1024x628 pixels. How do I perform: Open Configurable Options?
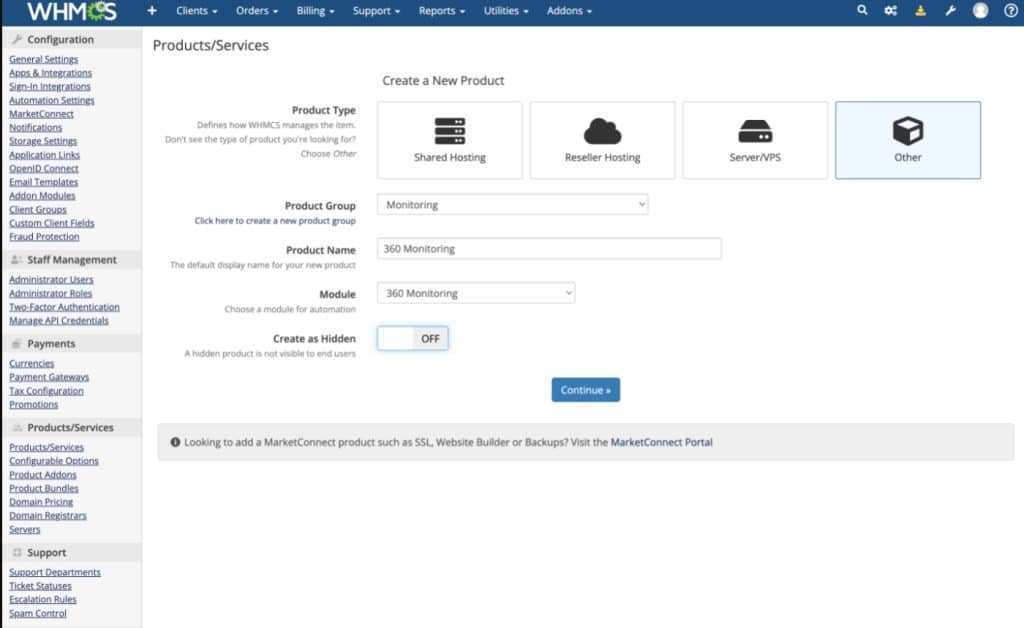coord(54,462)
